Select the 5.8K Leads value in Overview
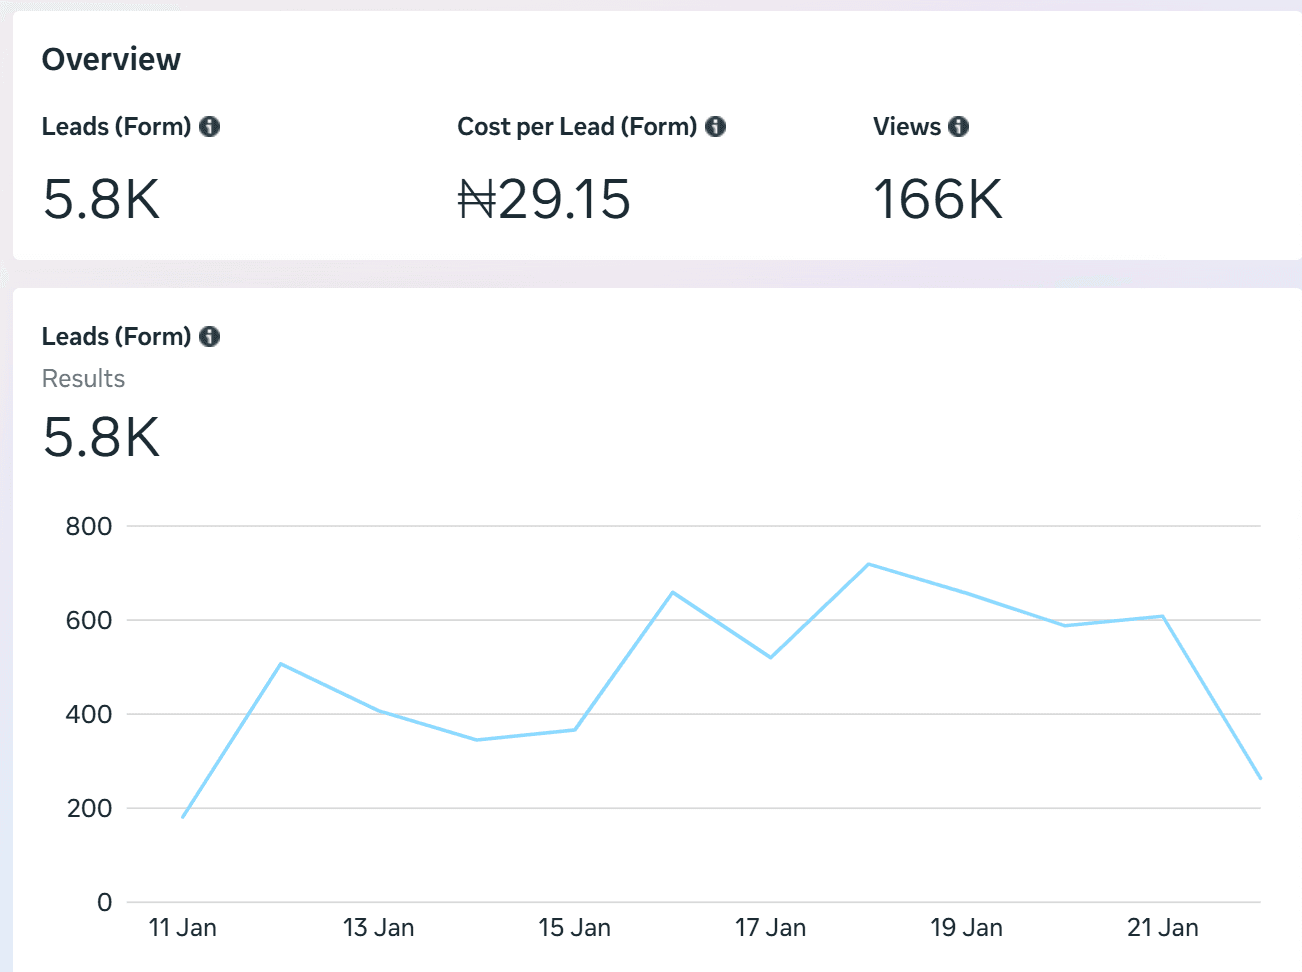This screenshot has width=1302, height=972. click(100, 200)
